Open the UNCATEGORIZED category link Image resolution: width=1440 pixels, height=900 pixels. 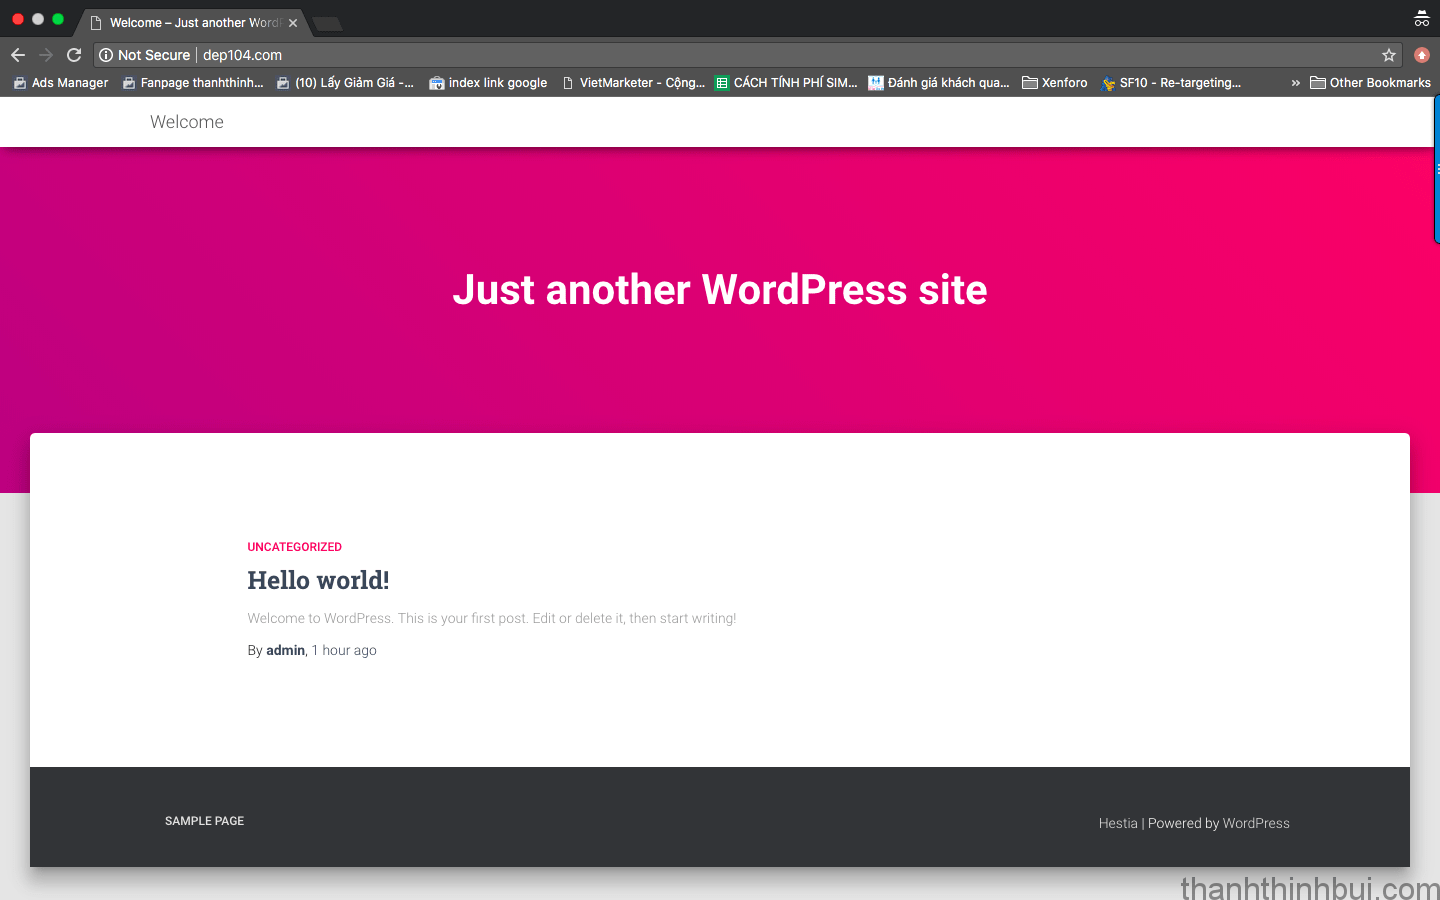coord(294,547)
